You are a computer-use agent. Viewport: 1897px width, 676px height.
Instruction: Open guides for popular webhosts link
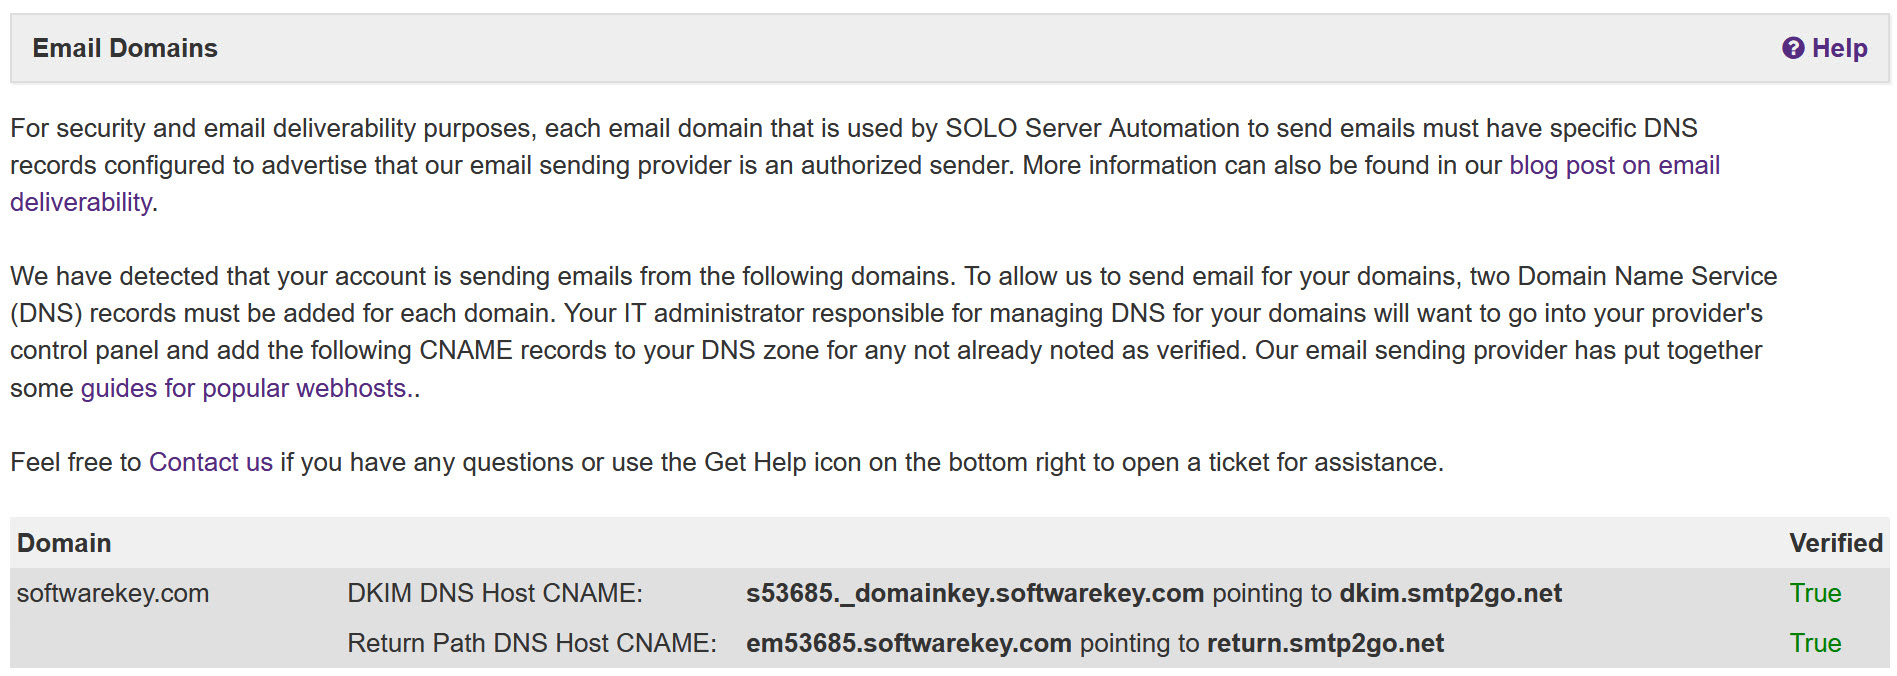click(243, 388)
